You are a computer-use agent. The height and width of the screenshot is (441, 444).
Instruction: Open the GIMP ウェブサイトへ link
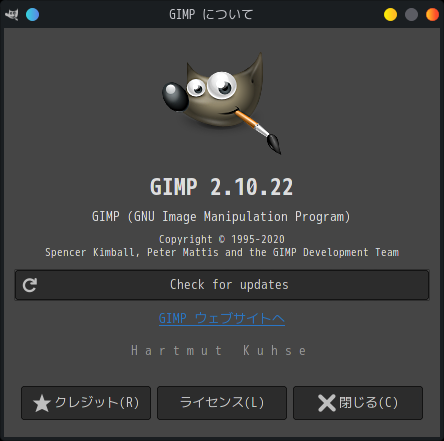coord(222,318)
